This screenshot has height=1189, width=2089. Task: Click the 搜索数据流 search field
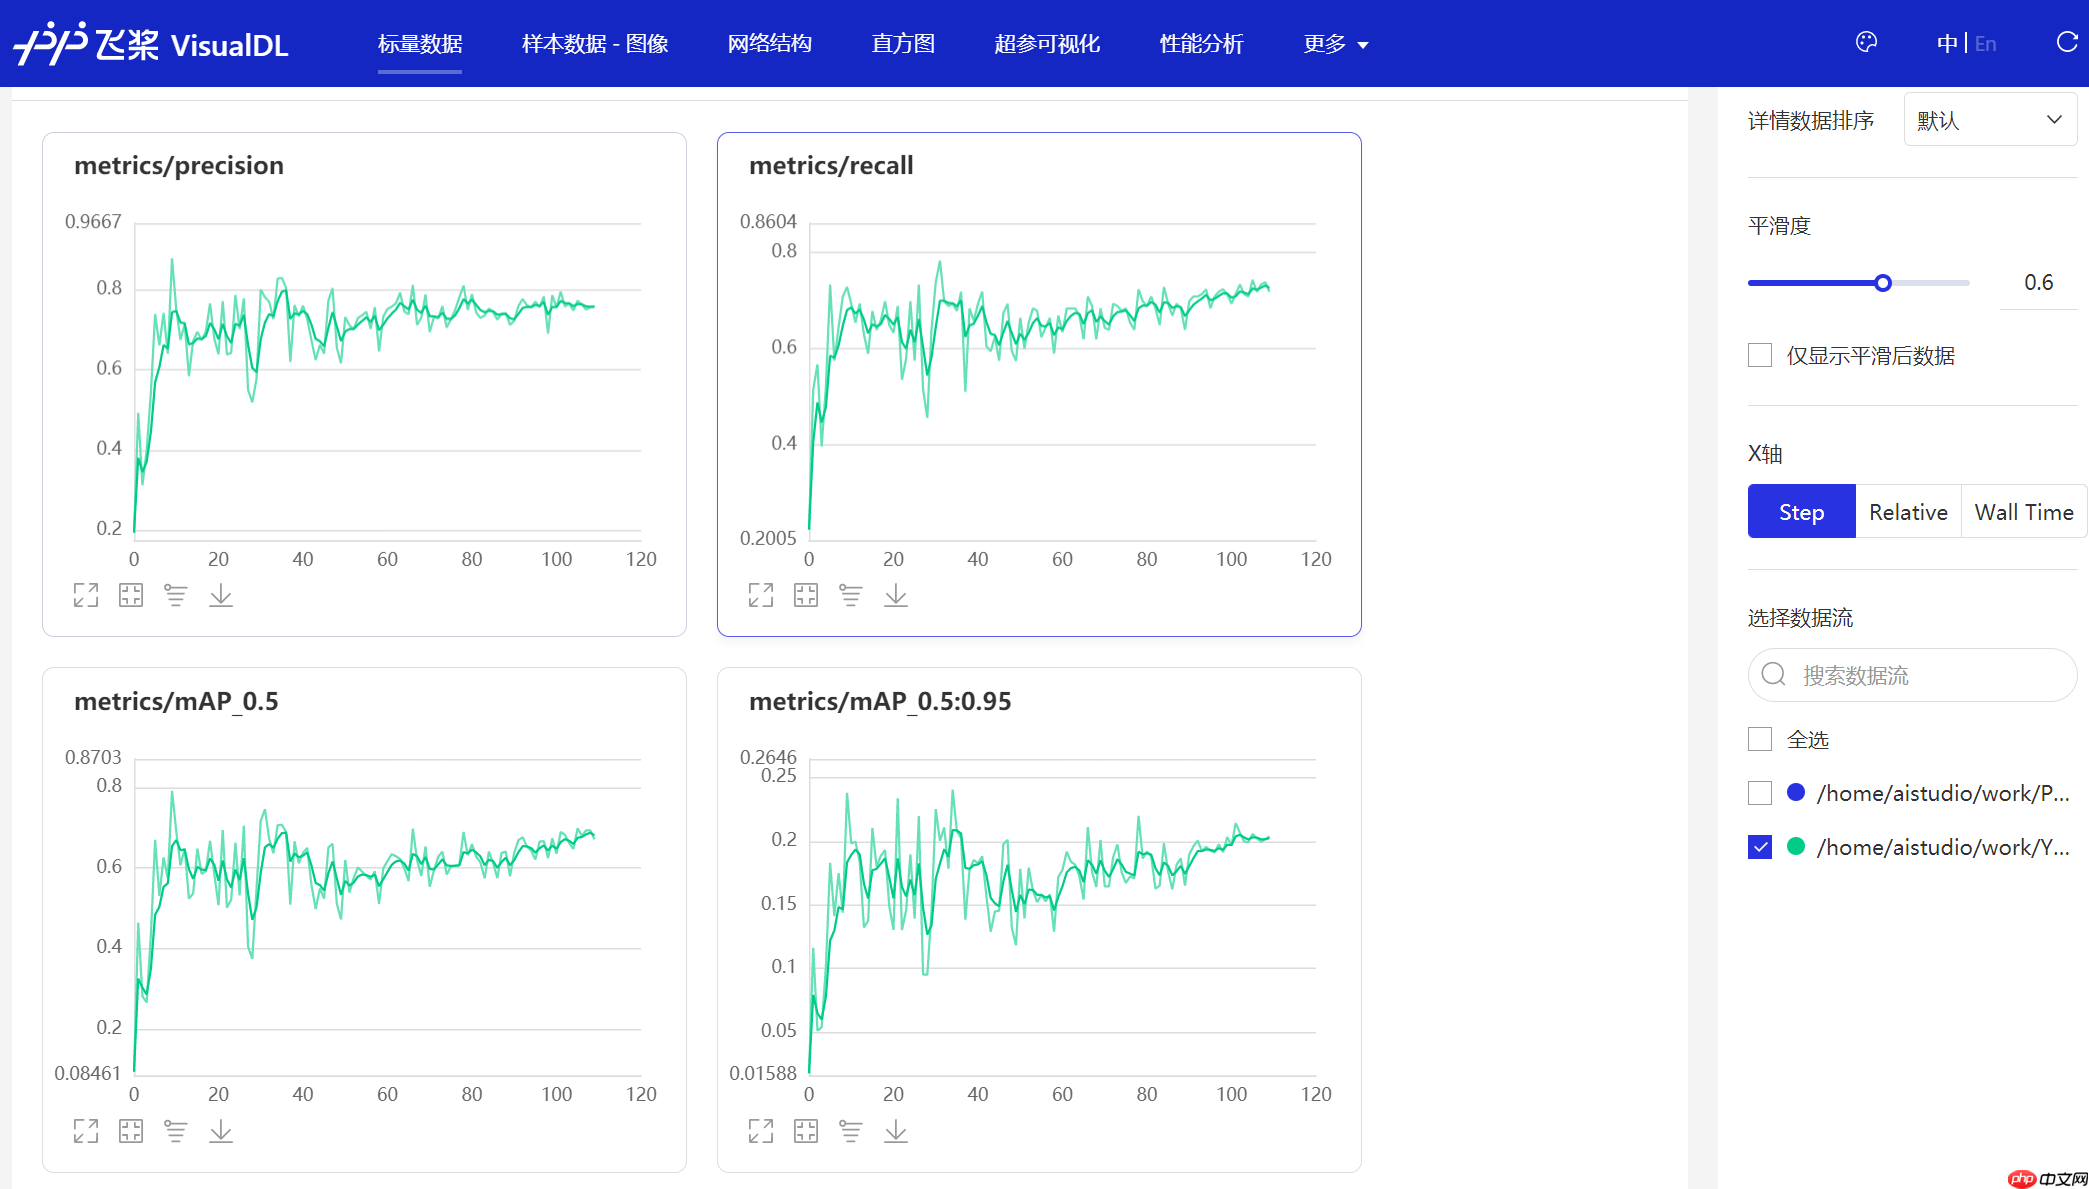[x=1912, y=675]
